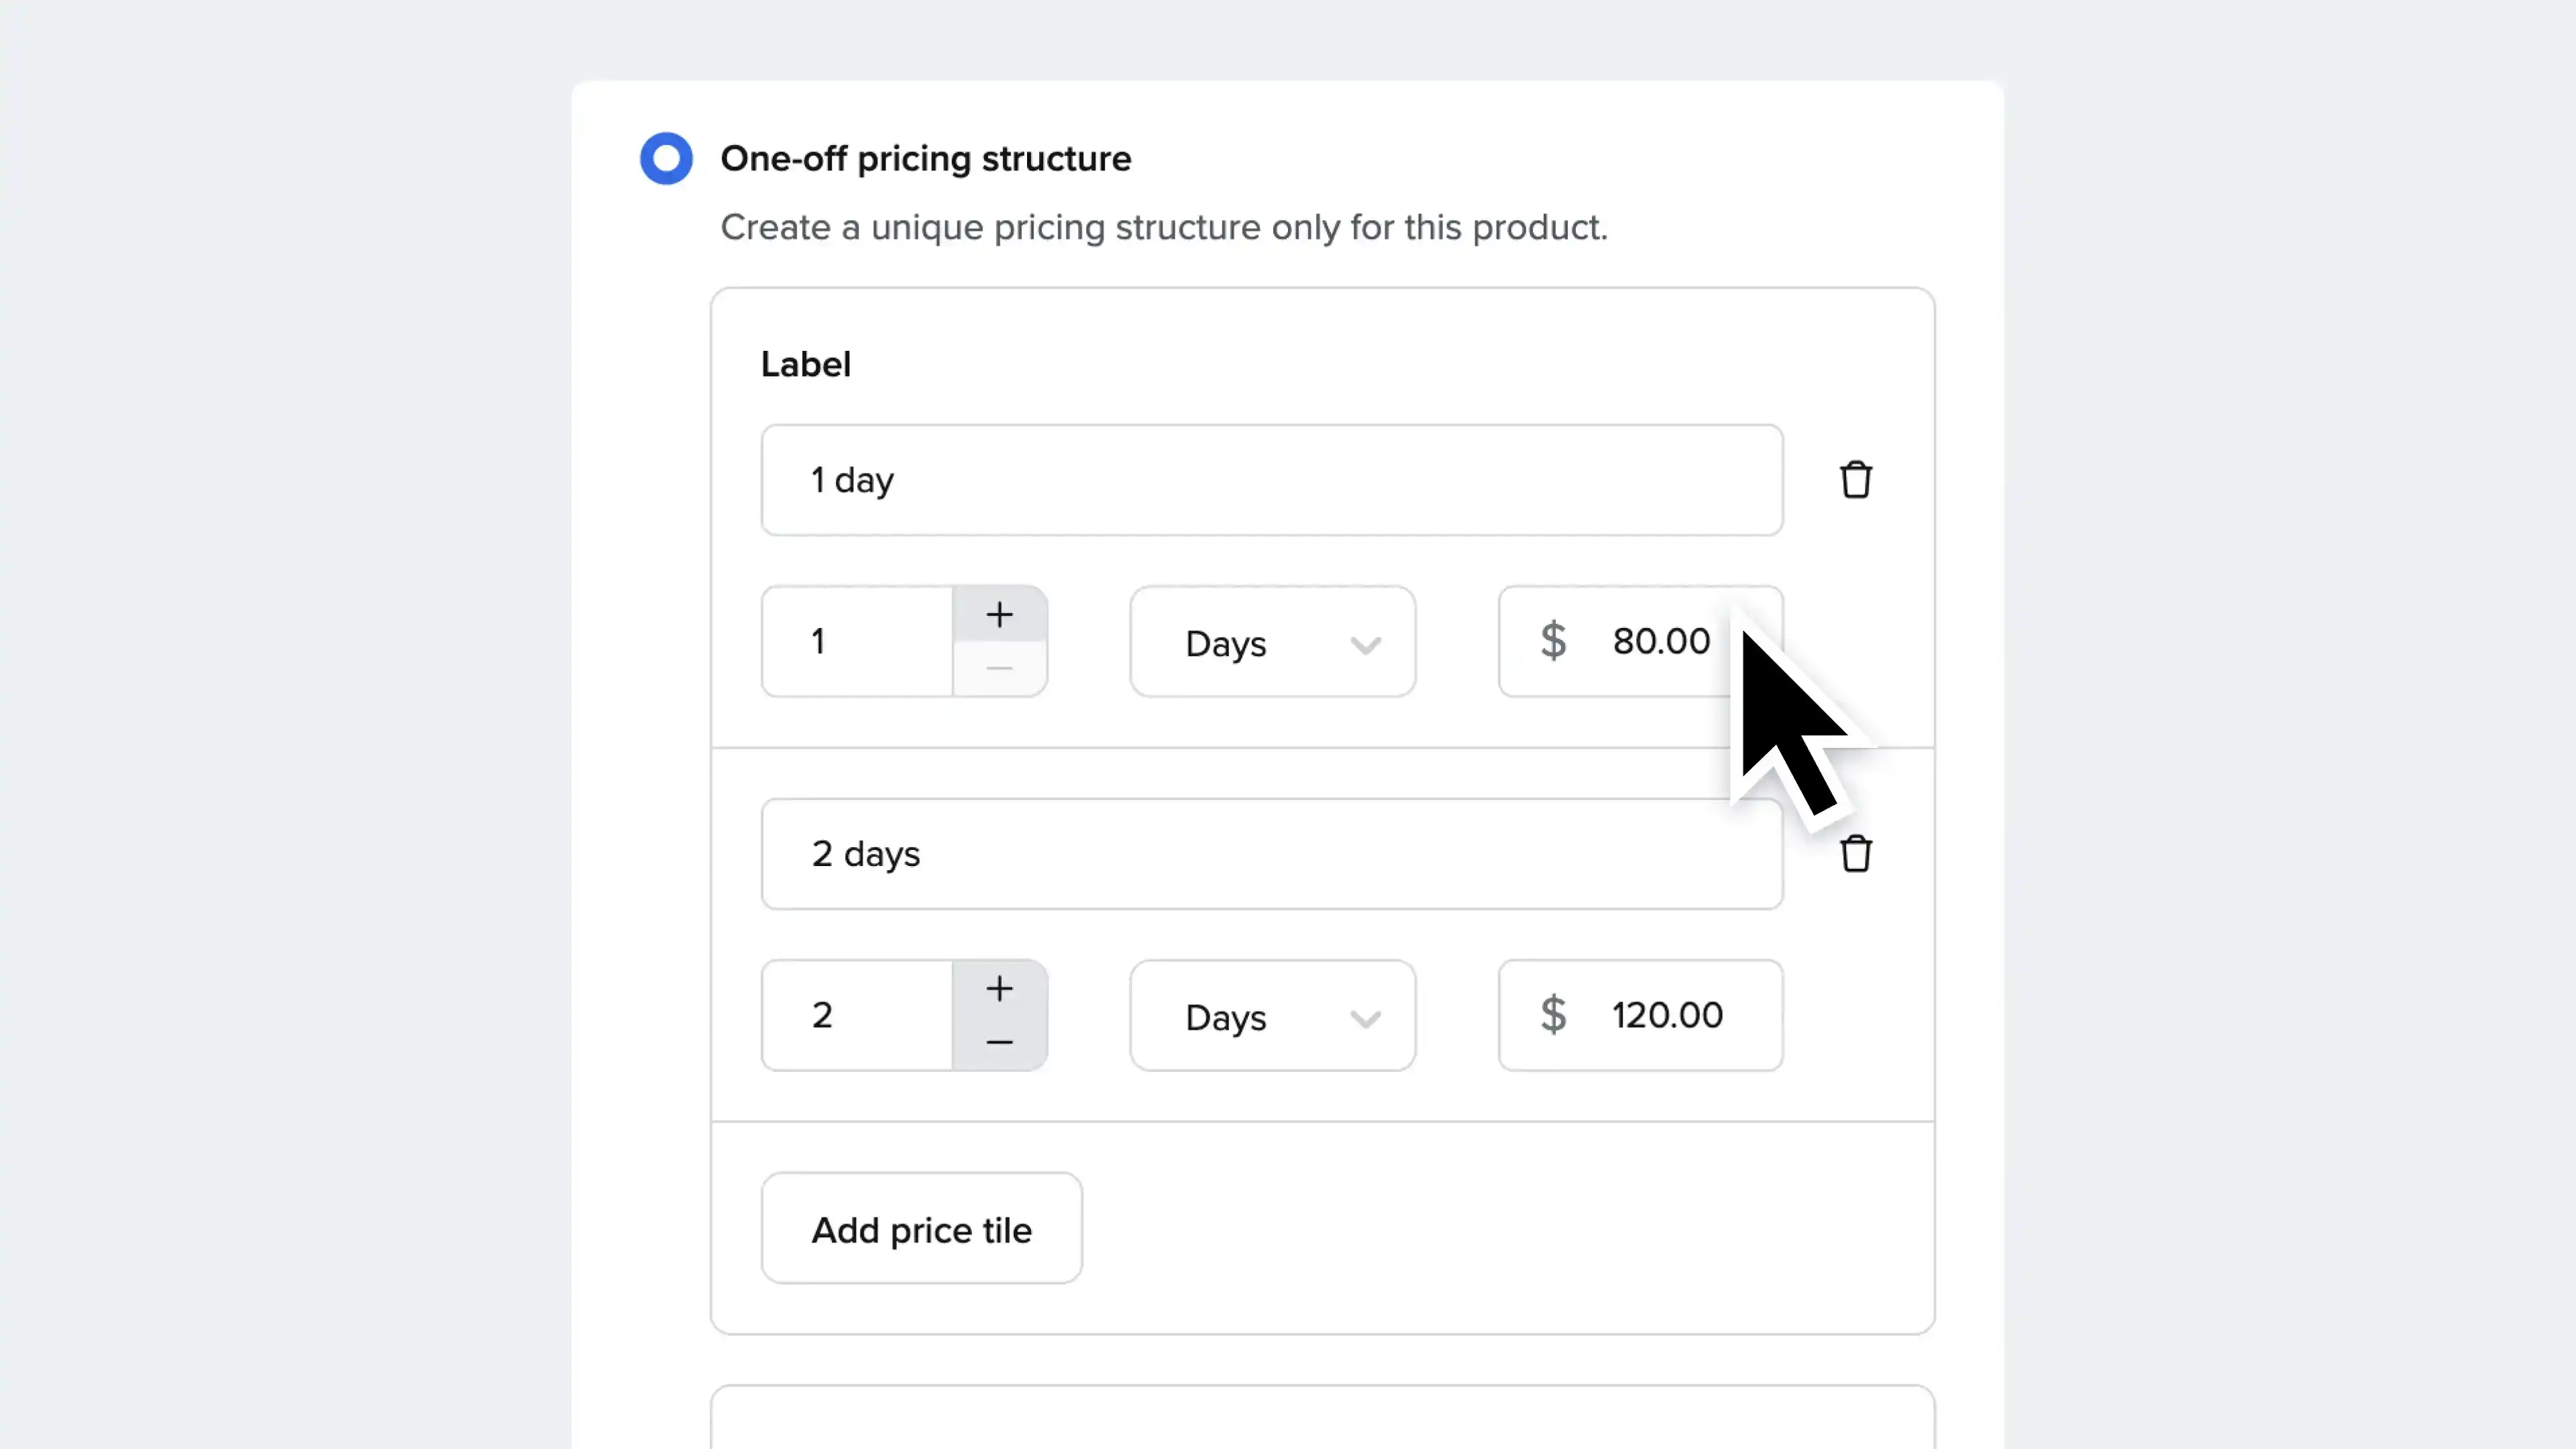Click the dollar sign in 120.00 field

[x=1553, y=1015]
